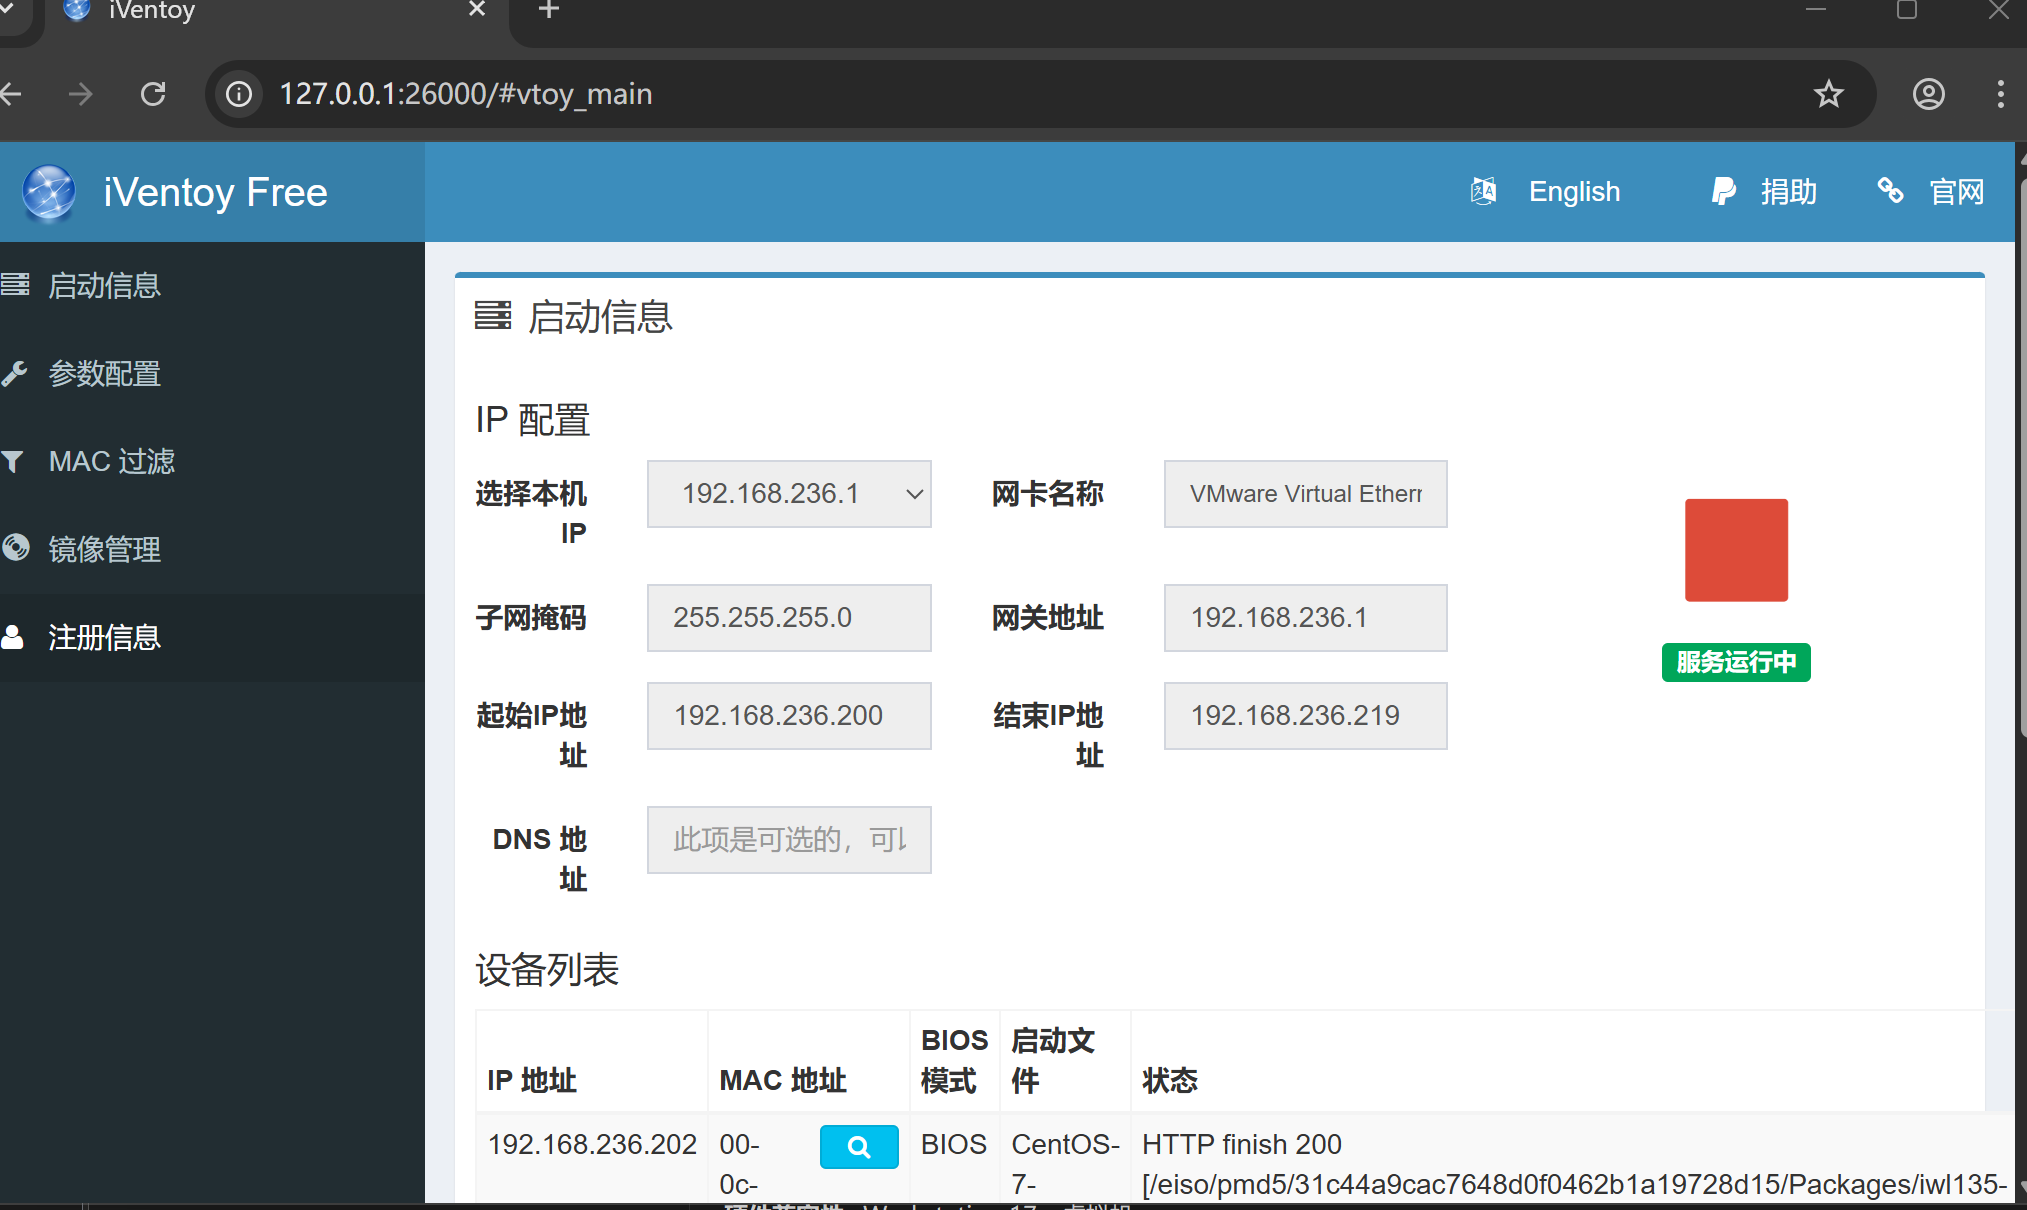Open the browser profile avatar icon

(1928, 94)
